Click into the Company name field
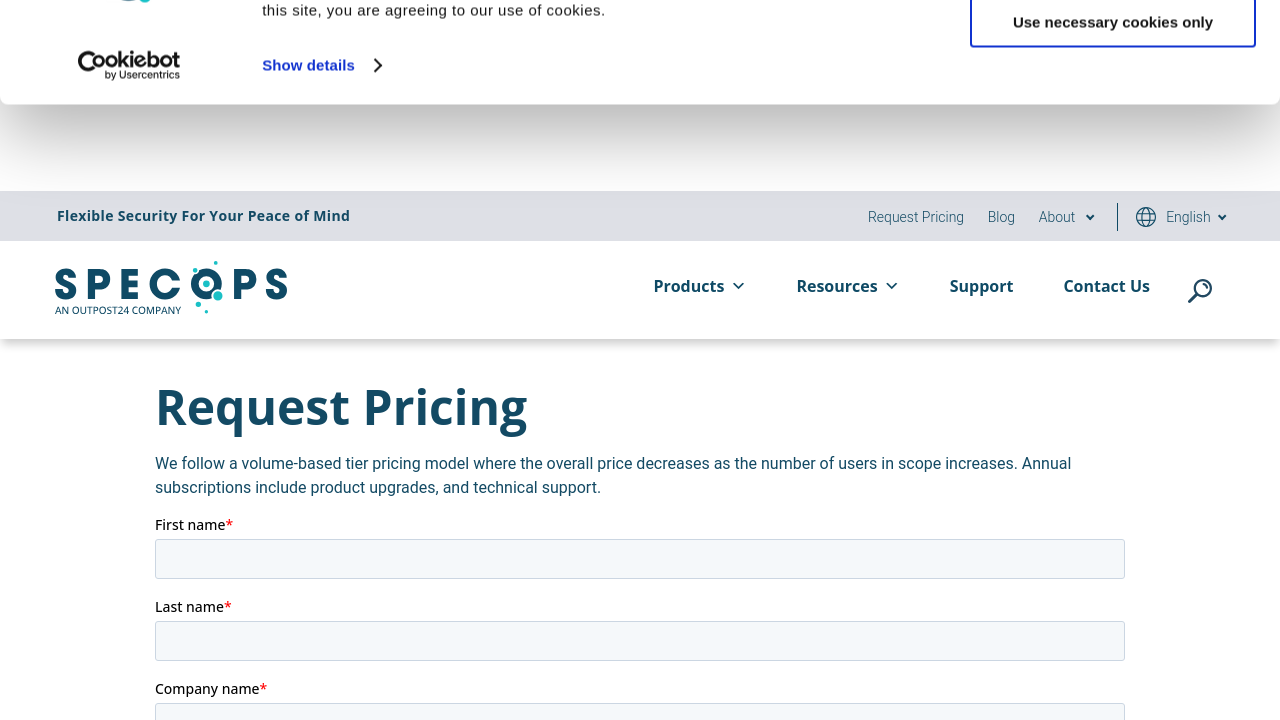This screenshot has height=720, width=1280. (x=640, y=711)
